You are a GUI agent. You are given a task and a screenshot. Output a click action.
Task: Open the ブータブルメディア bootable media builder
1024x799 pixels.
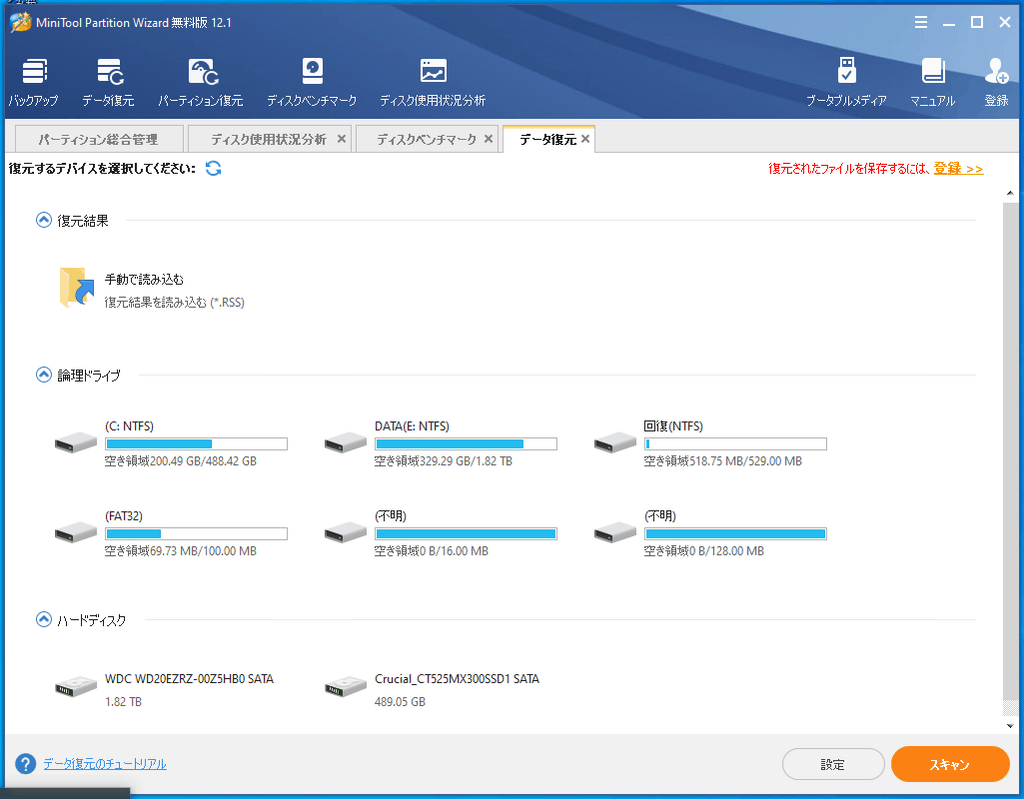(x=846, y=82)
